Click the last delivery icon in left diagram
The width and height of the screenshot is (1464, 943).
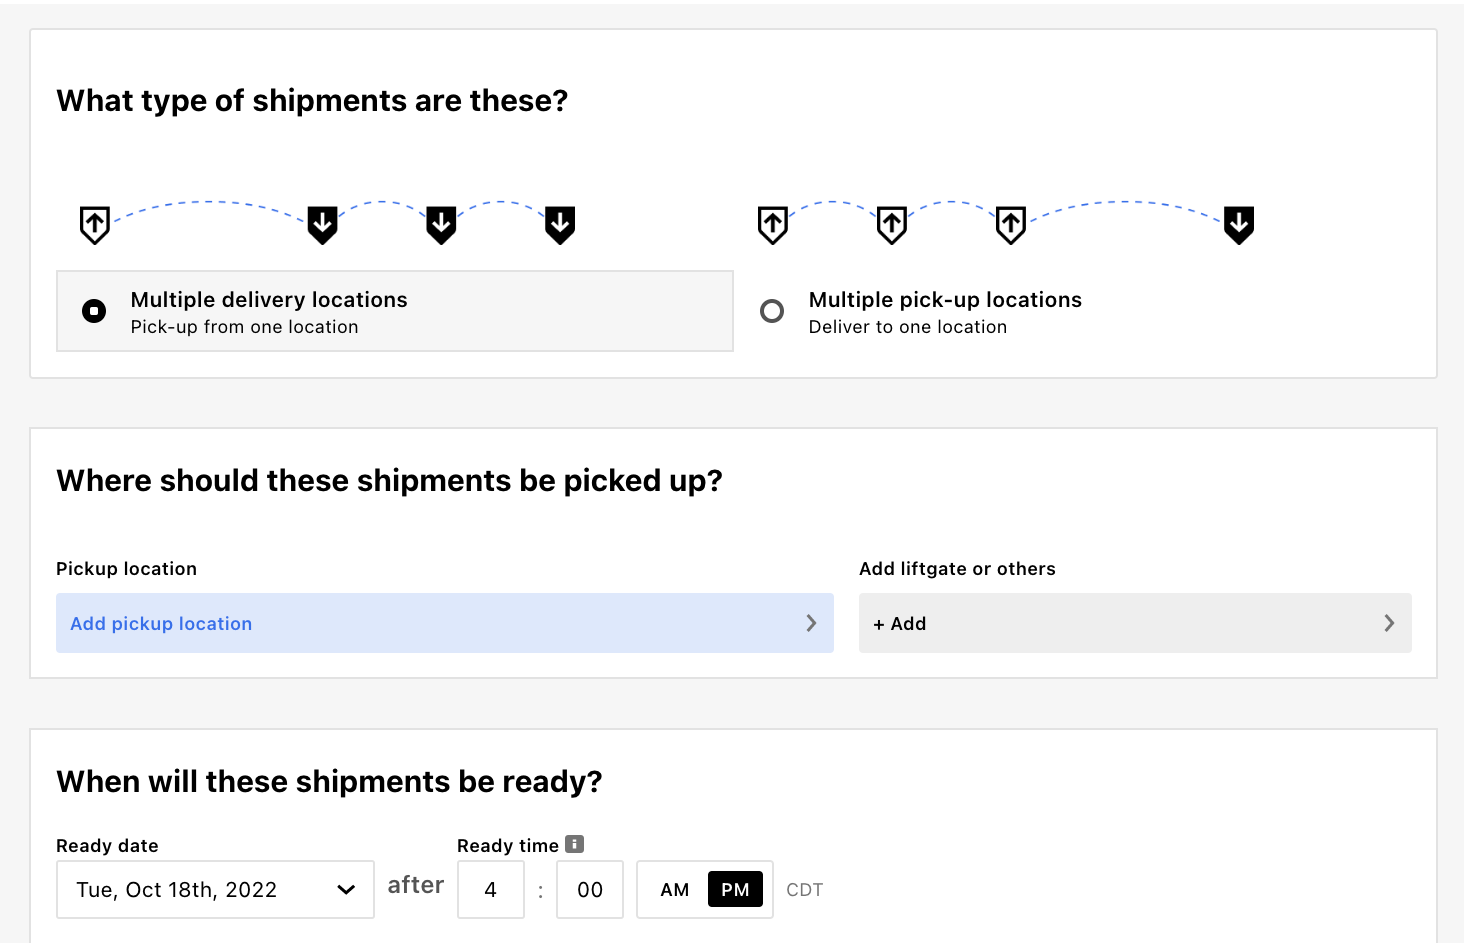tap(560, 225)
